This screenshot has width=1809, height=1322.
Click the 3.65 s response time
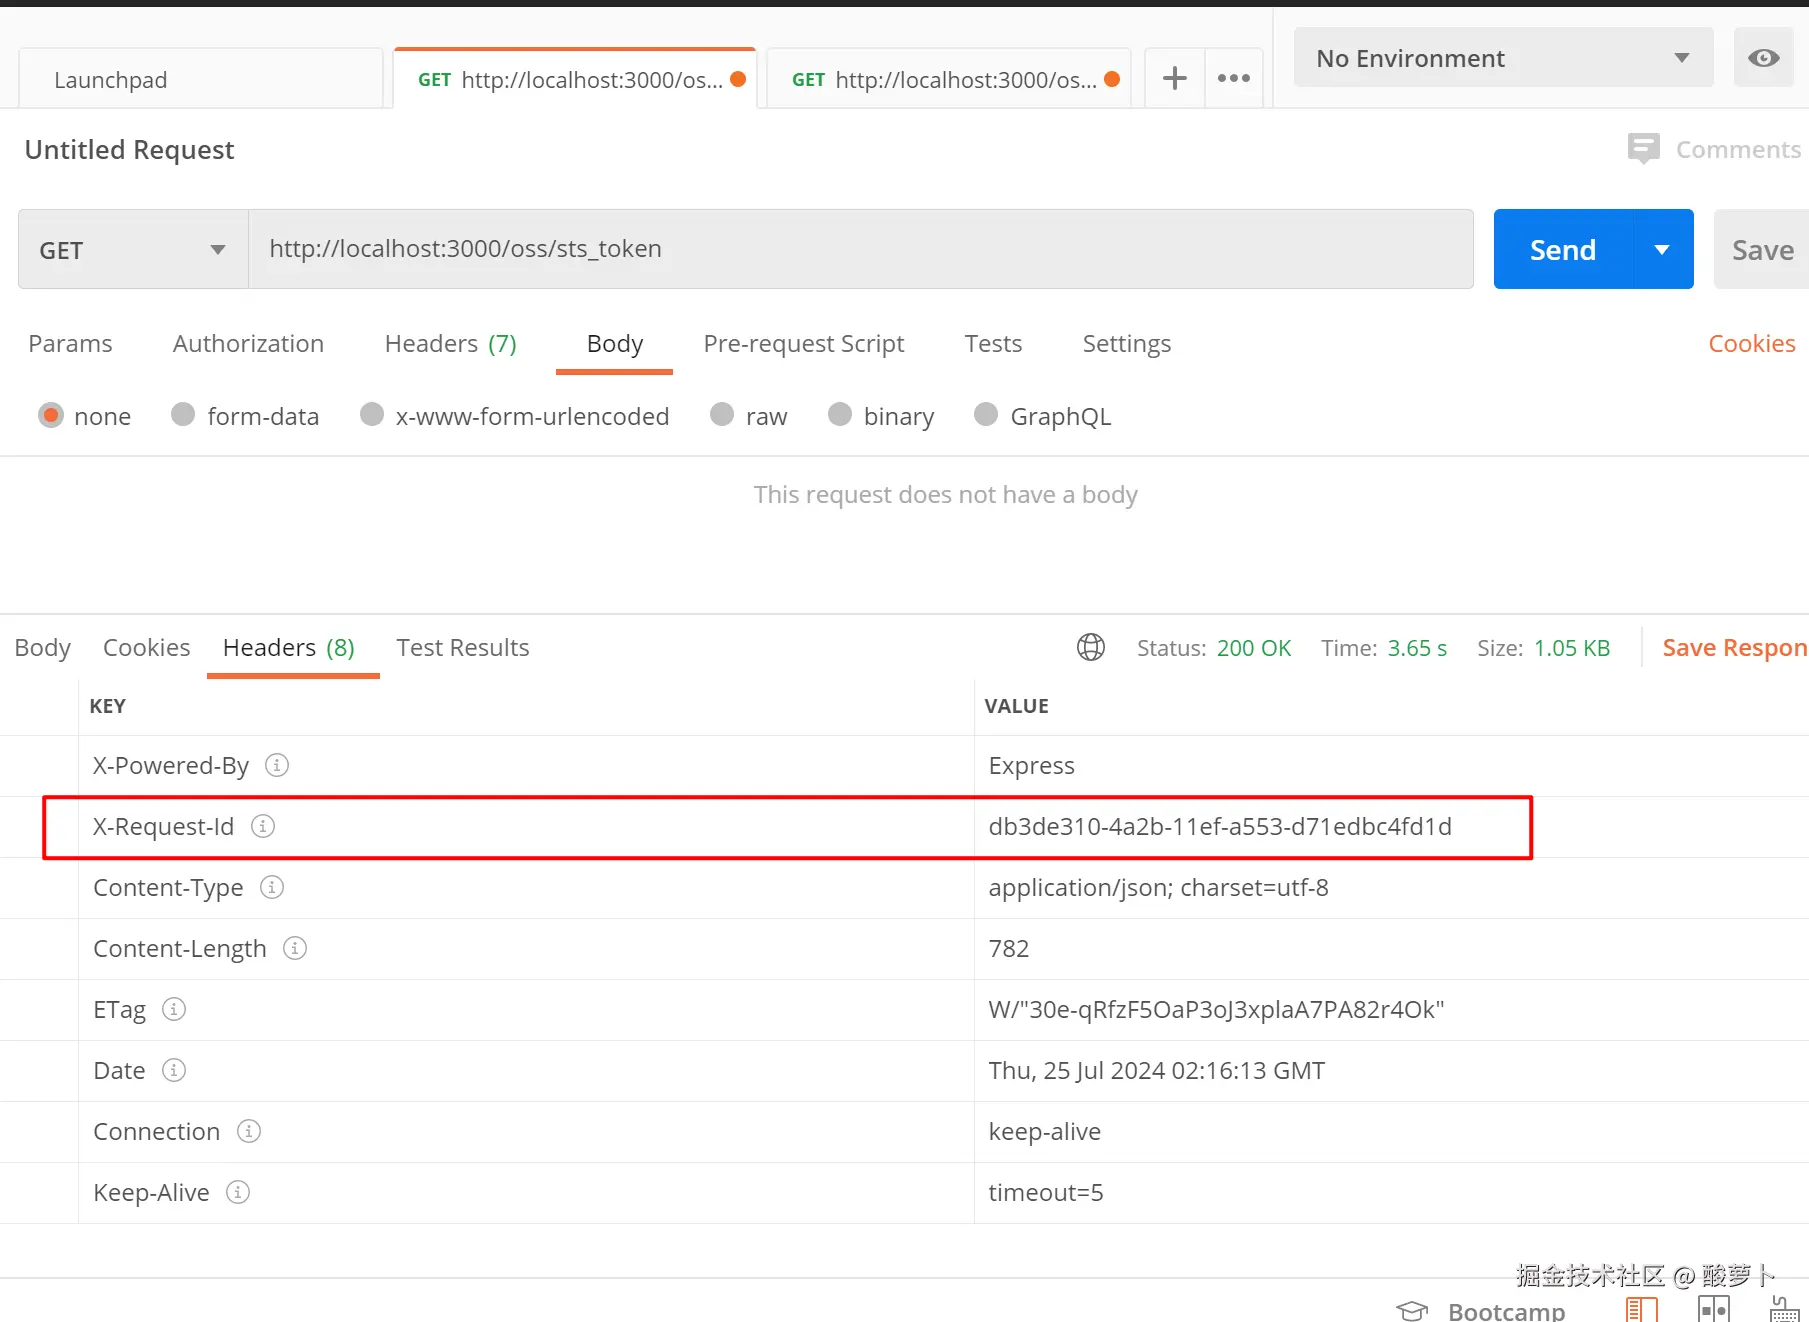1417,648
